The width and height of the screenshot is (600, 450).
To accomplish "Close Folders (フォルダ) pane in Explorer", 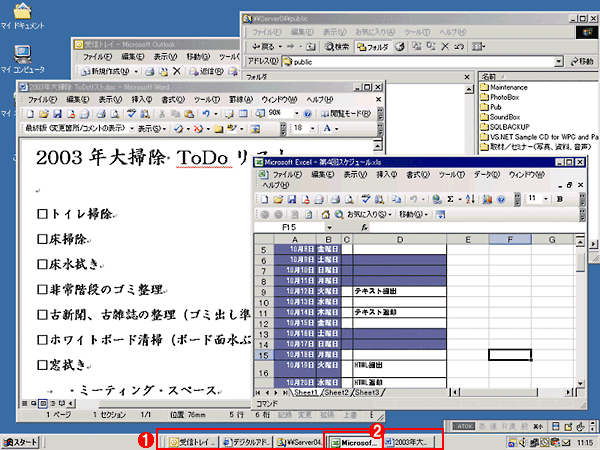I will [x=467, y=77].
